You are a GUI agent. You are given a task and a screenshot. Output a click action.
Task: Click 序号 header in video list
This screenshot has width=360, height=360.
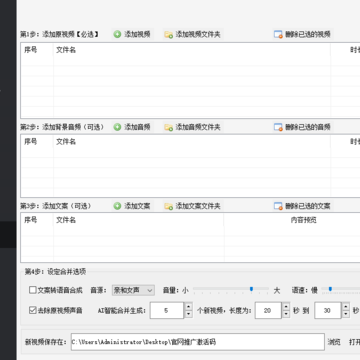[x=30, y=50]
